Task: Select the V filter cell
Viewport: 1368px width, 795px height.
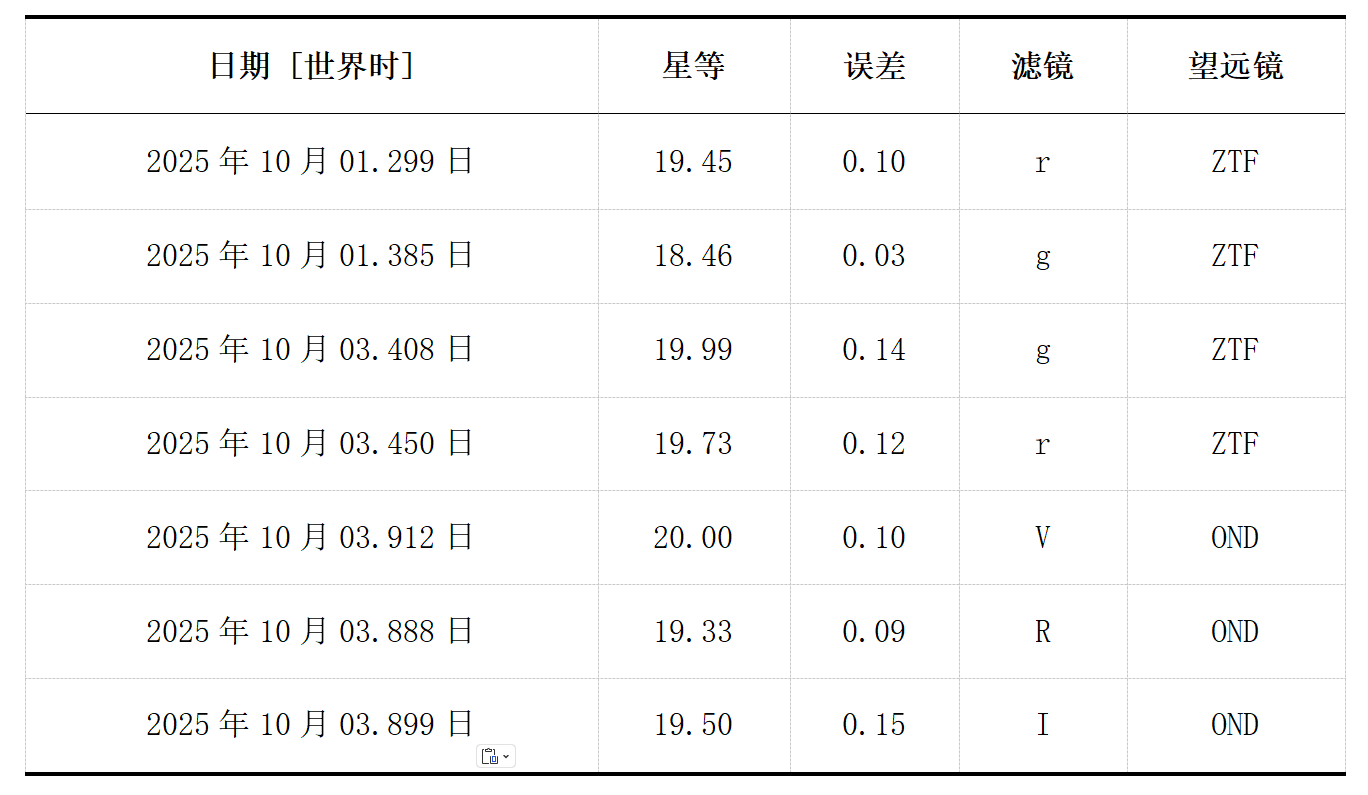Action: click(1042, 538)
